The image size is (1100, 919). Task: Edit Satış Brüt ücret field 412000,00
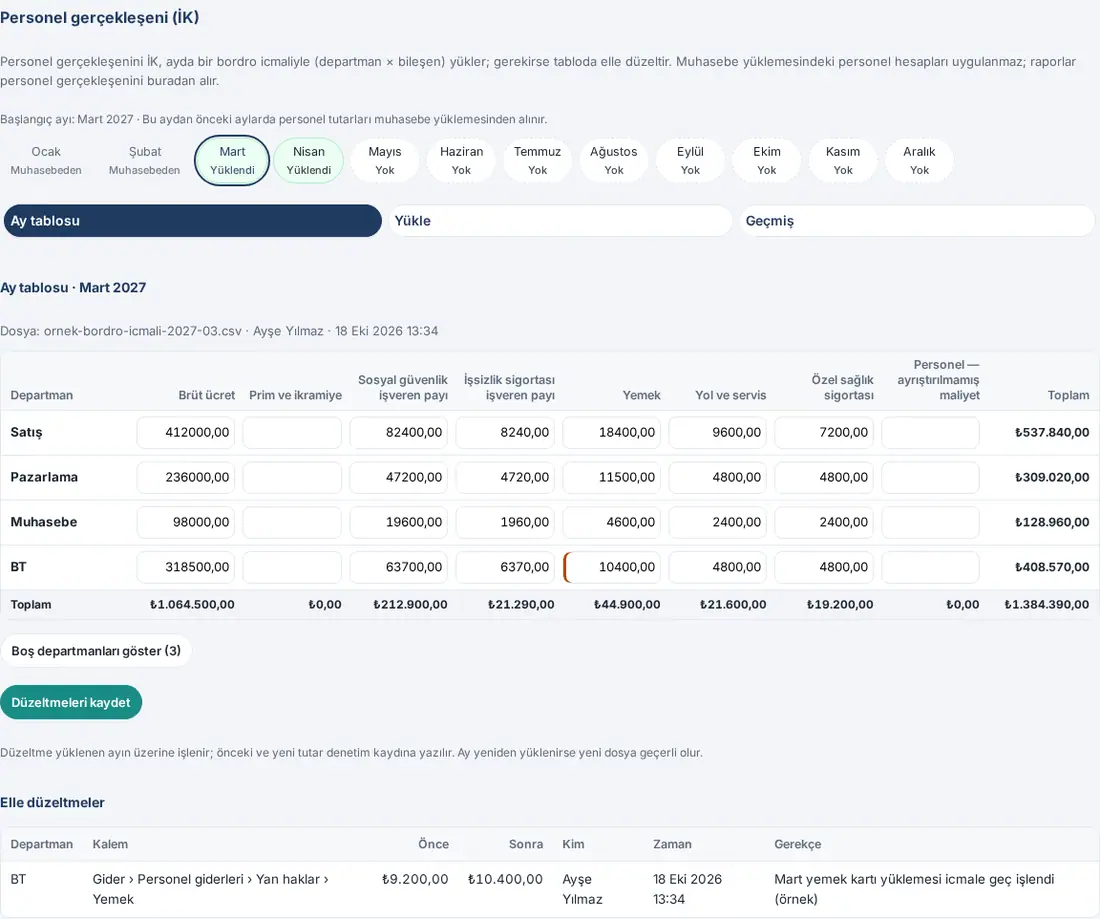[x=186, y=433]
